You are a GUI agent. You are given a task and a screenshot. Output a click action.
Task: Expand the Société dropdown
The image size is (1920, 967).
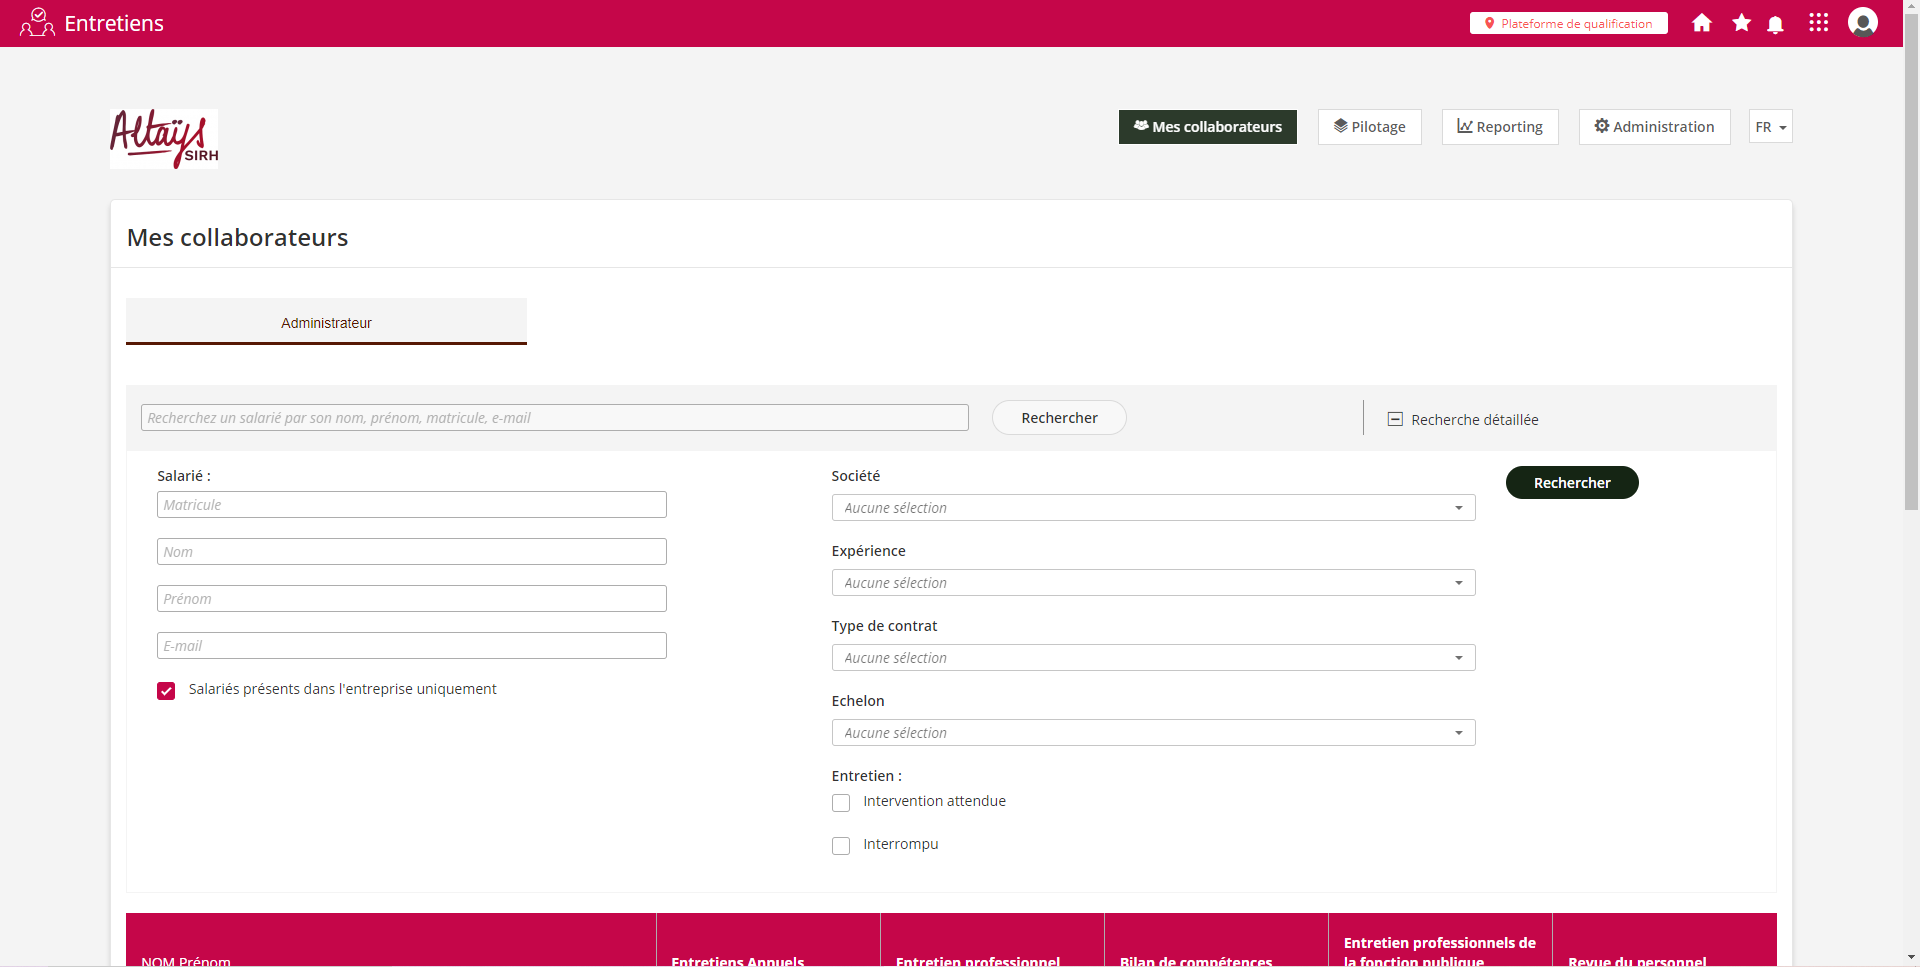click(1153, 508)
